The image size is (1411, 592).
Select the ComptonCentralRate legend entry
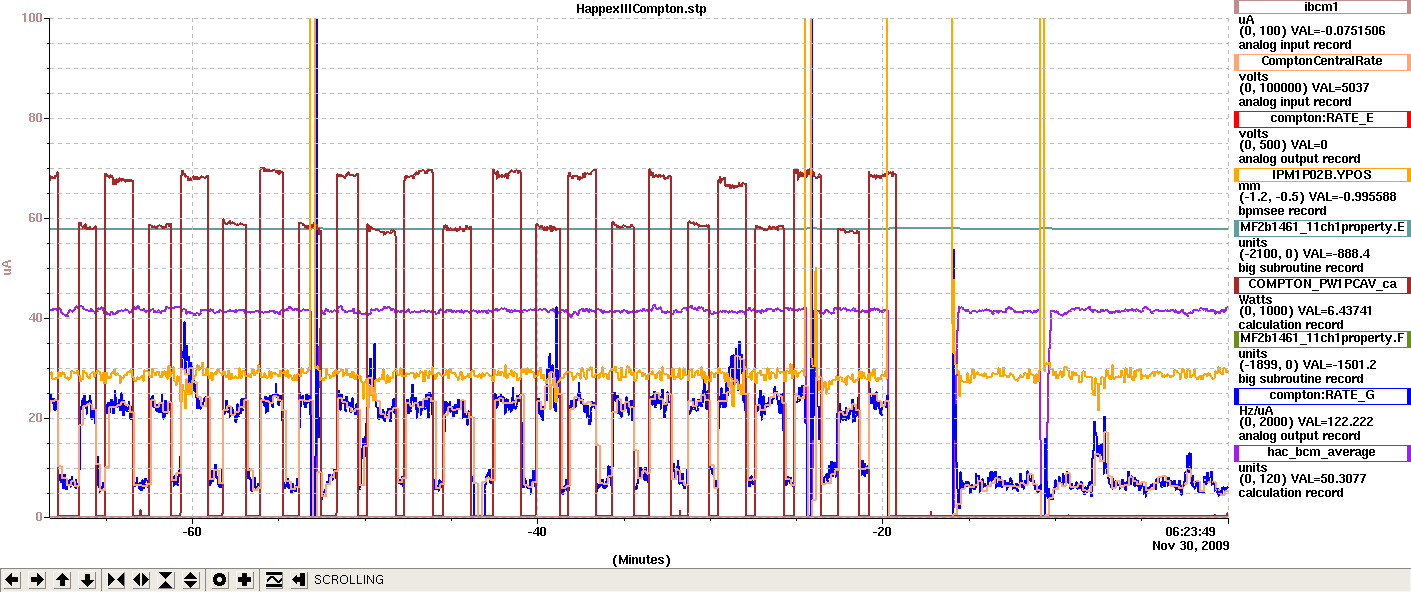tap(1320, 61)
